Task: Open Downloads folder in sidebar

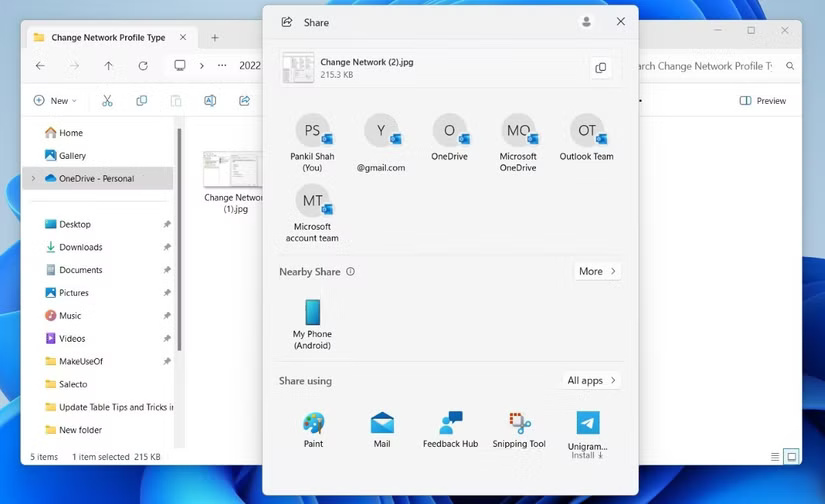Action: 80,247
